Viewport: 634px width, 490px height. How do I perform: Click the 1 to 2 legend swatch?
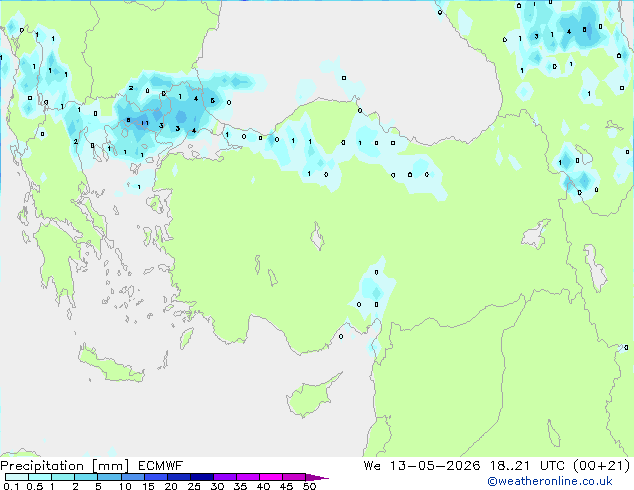63,477
